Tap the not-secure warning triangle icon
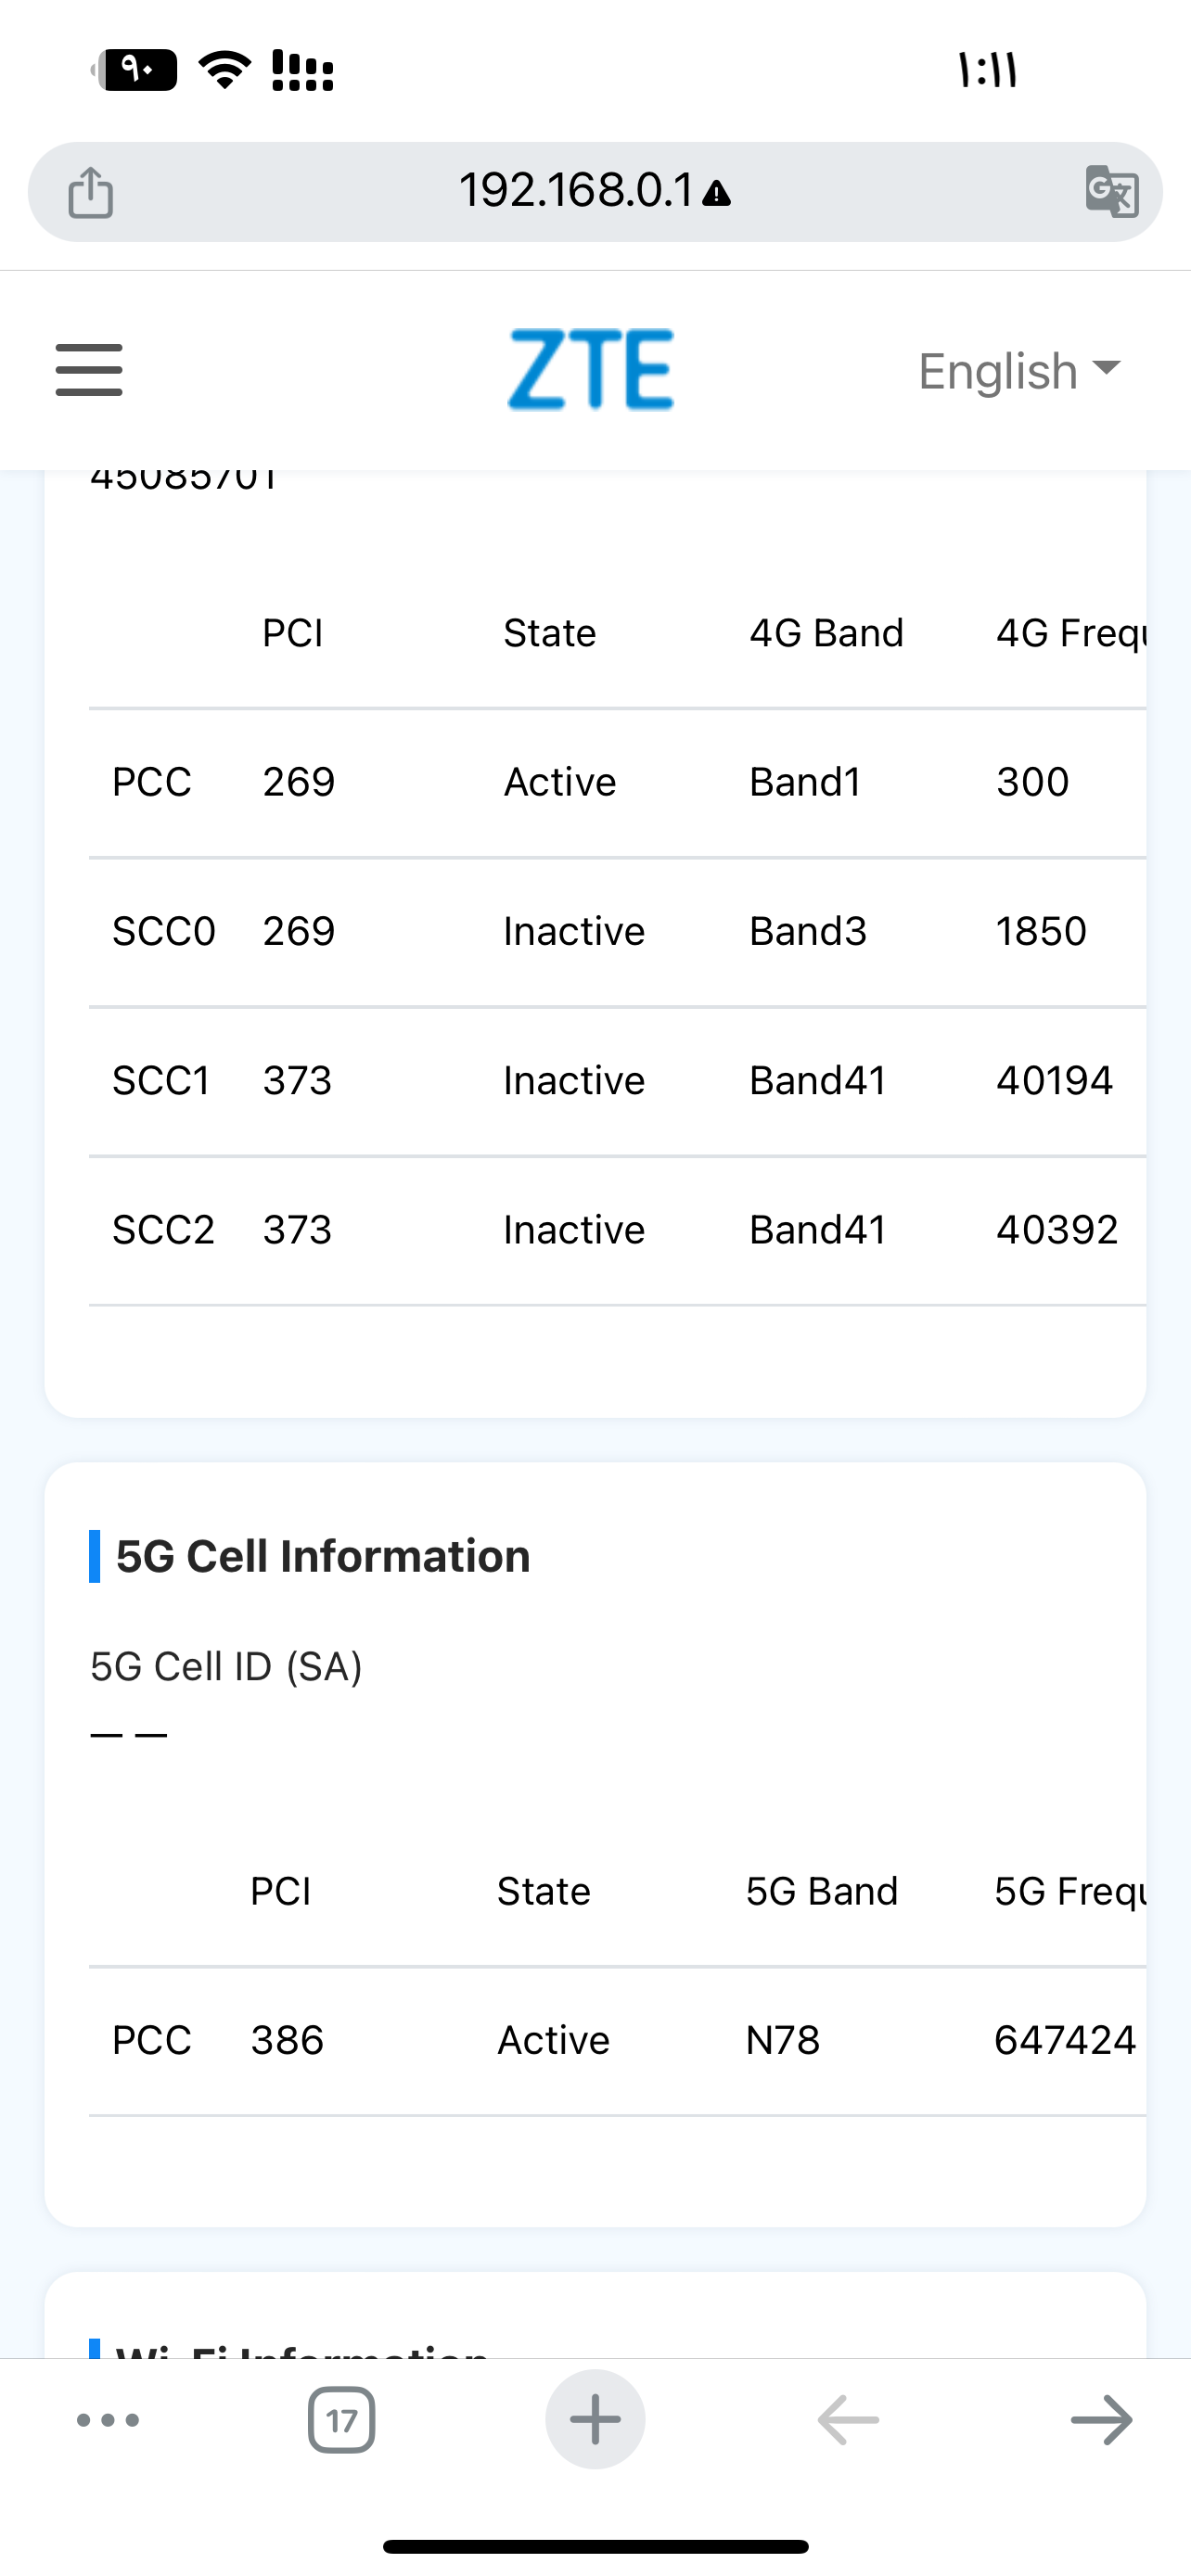Screen dimensions: 1191x2576 (717, 193)
